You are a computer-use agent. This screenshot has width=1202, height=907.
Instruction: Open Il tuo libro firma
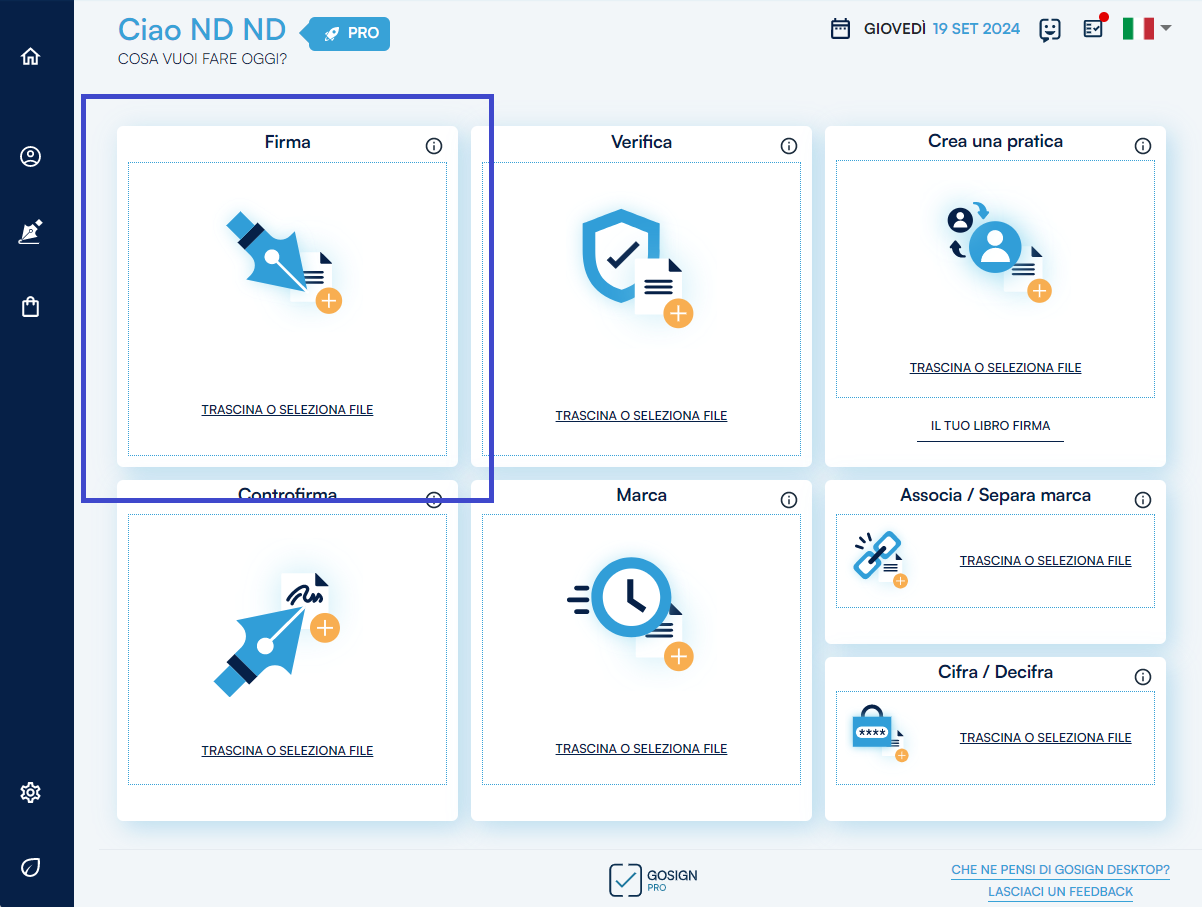990,426
